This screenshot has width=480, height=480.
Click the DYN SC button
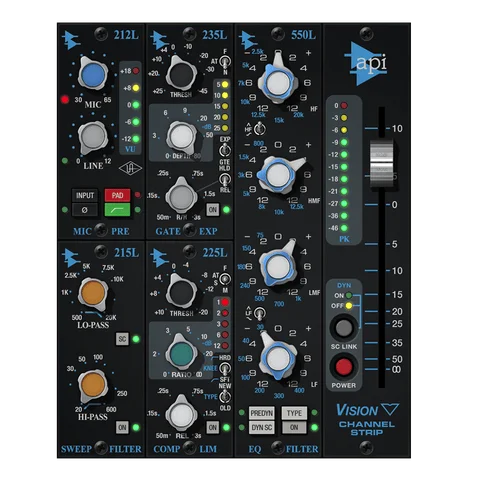click(x=262, y=427)
